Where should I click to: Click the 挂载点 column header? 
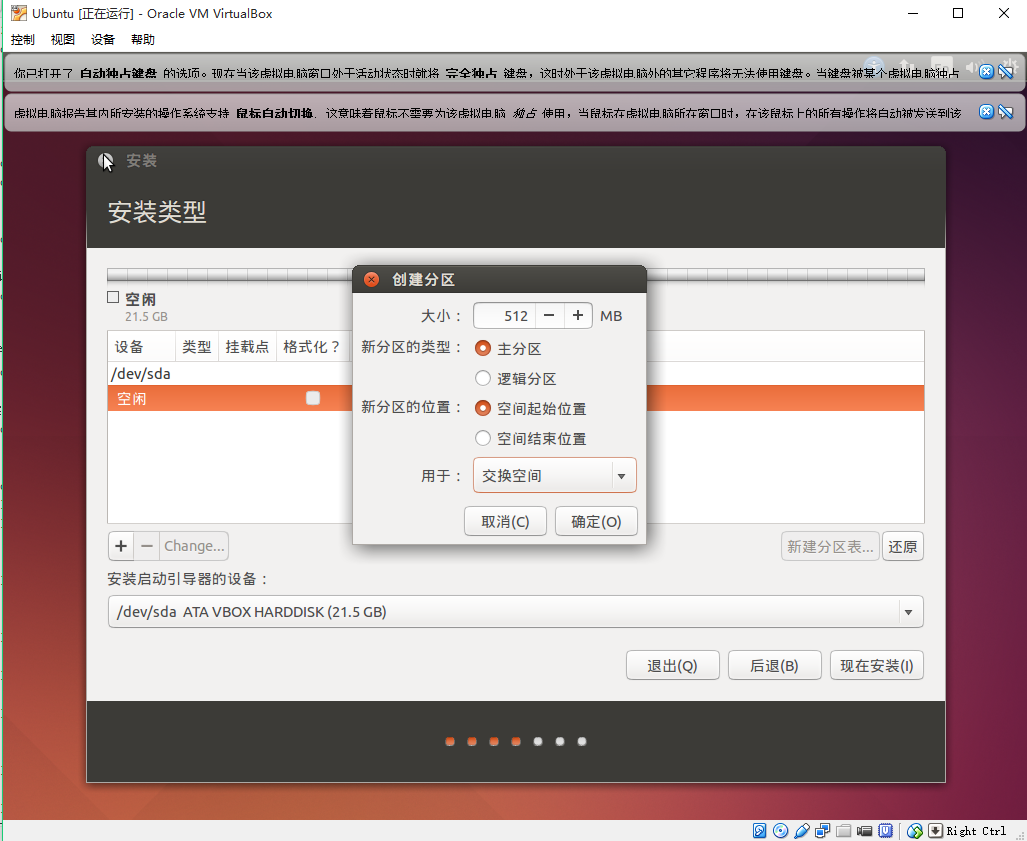tap(247, 346)
